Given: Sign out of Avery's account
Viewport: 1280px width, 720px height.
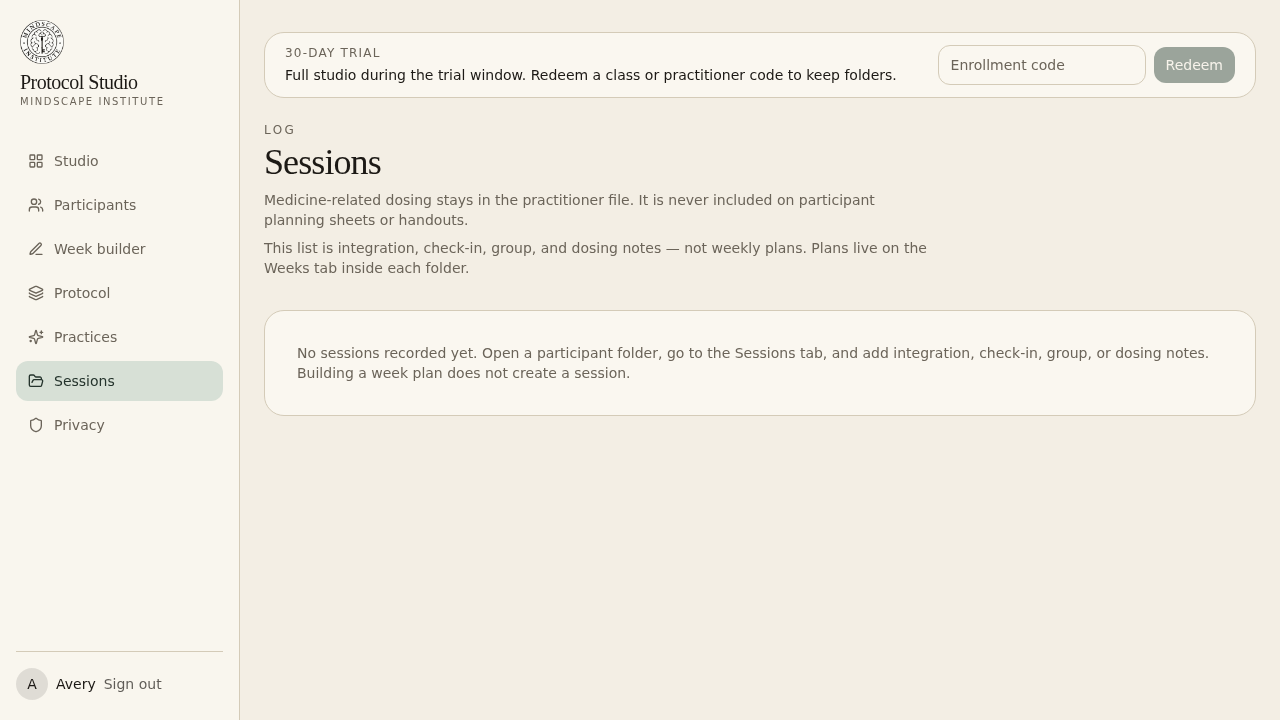Looking at the screenshot, I should [132, 684].
